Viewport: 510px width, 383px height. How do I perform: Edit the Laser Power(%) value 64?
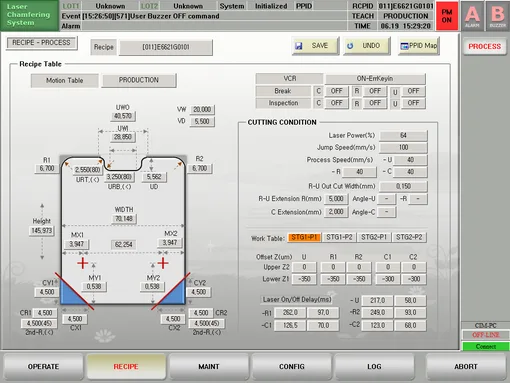tap(403, 135)
